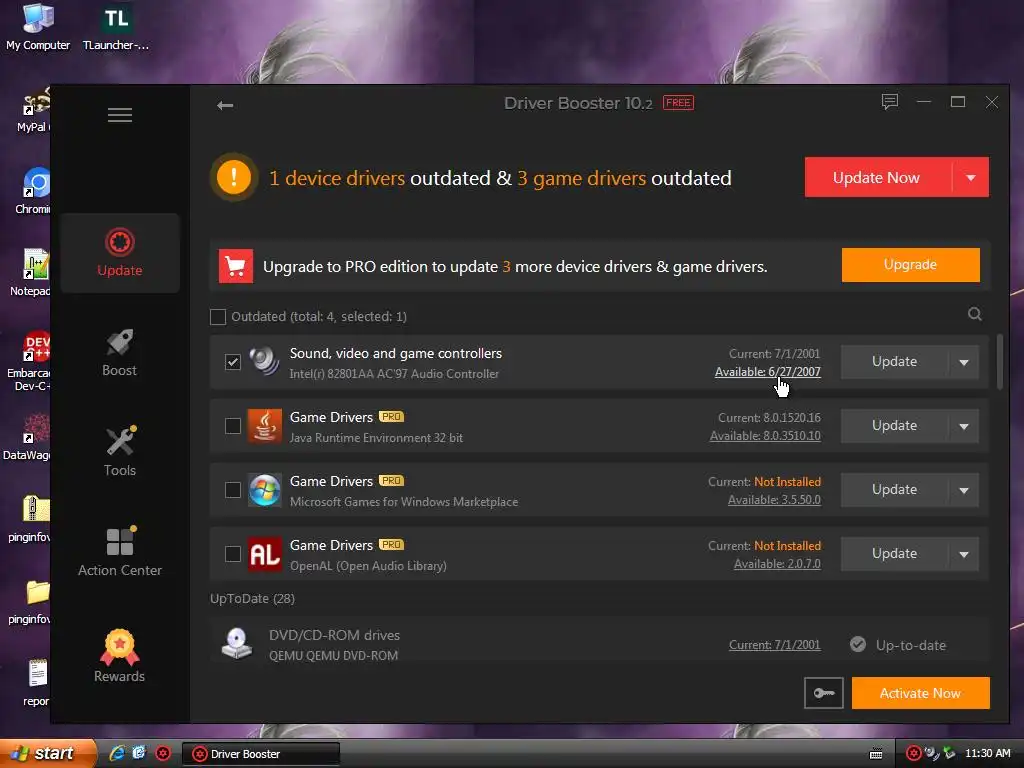Expand Update dropdown for Intel AC'97 Audio

tap(964, 362)
